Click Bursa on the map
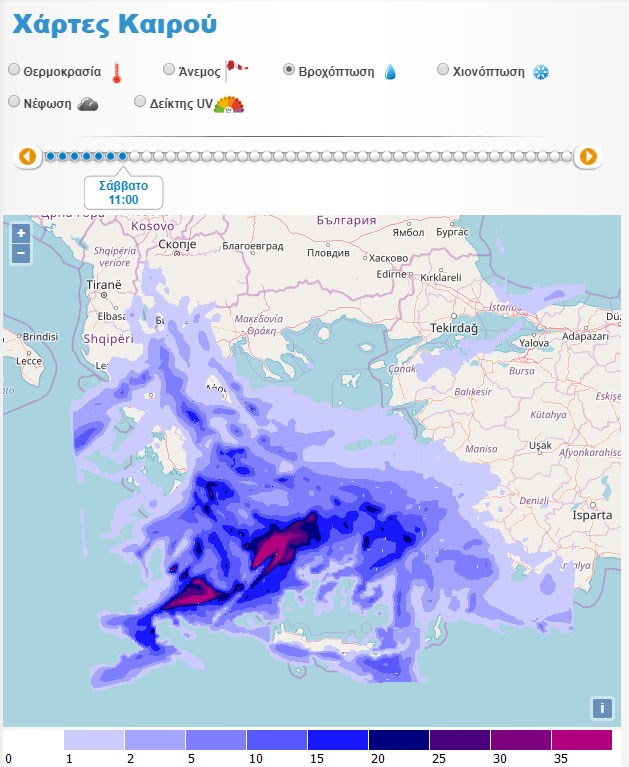This screenshot has width=629, height=767. [522, 371]
